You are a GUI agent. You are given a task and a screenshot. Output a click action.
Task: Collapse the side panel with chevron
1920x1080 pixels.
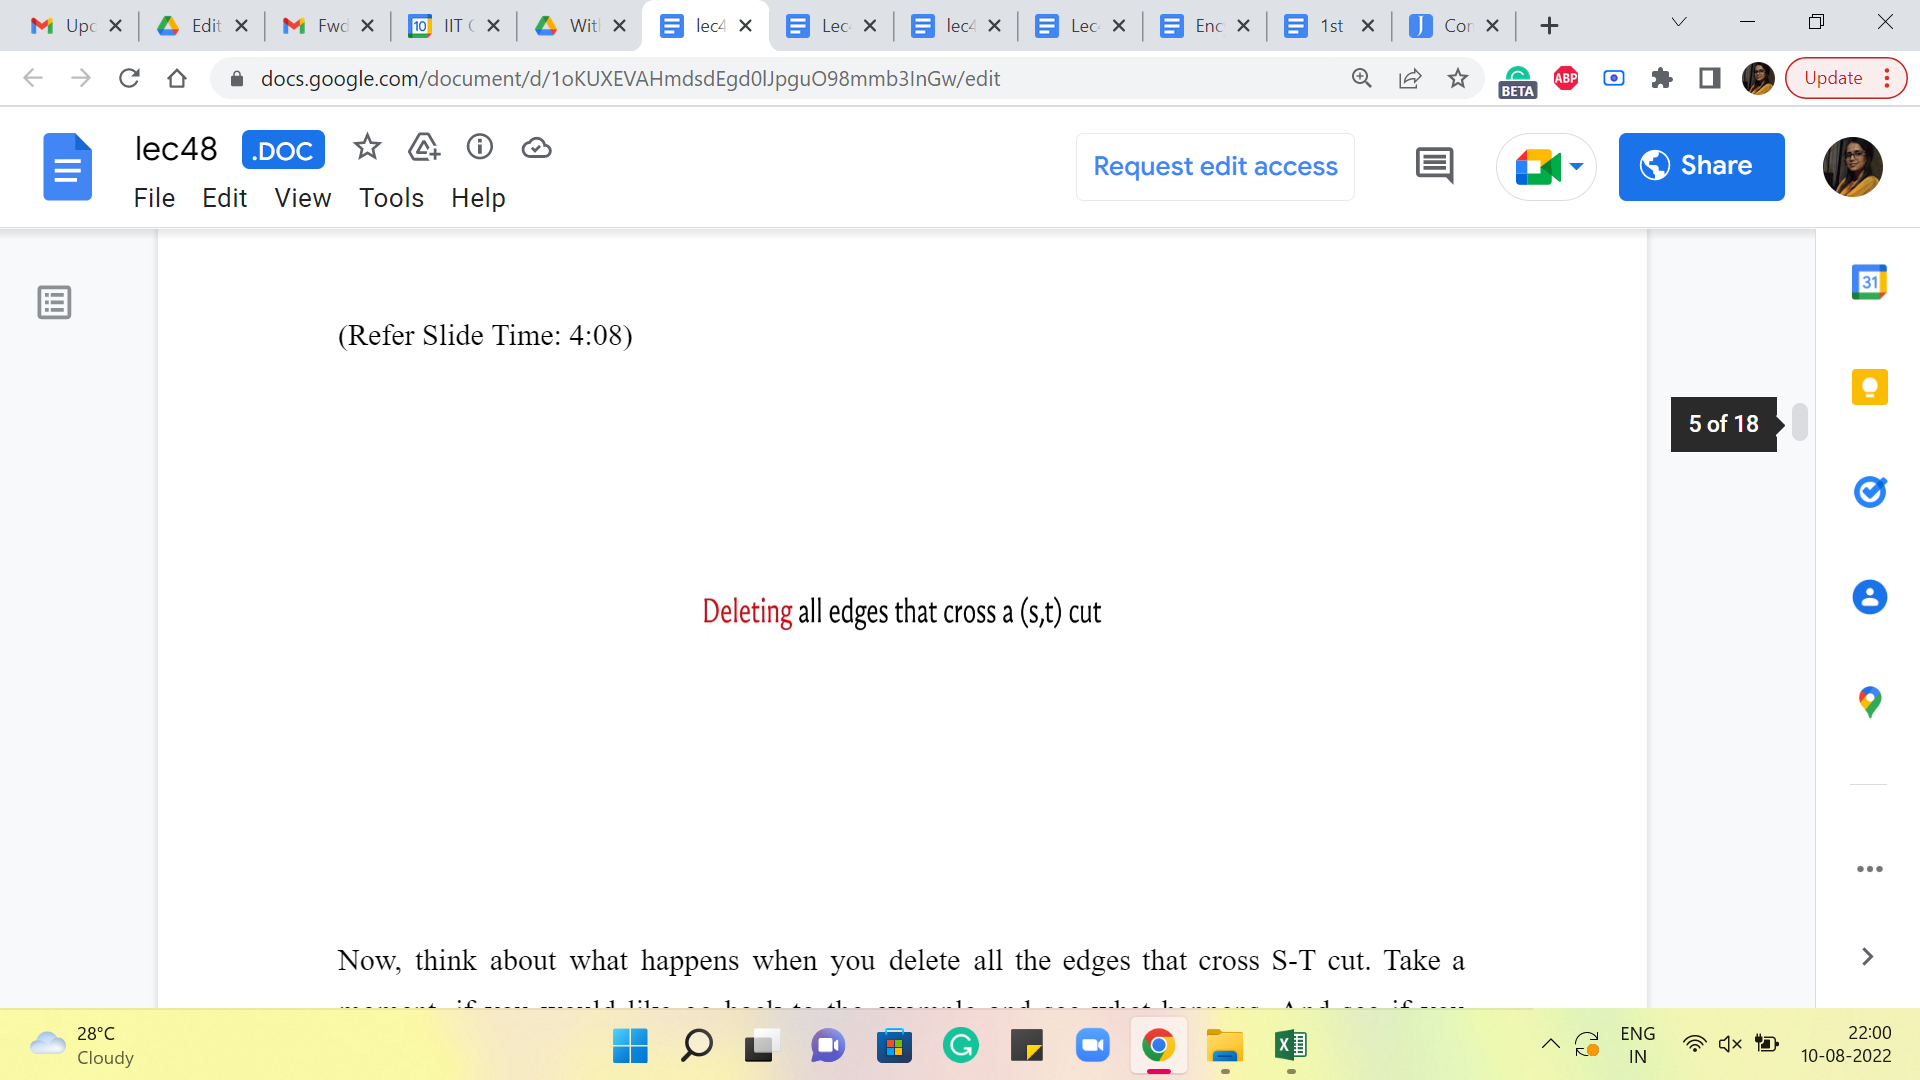tap(1867, 957)
